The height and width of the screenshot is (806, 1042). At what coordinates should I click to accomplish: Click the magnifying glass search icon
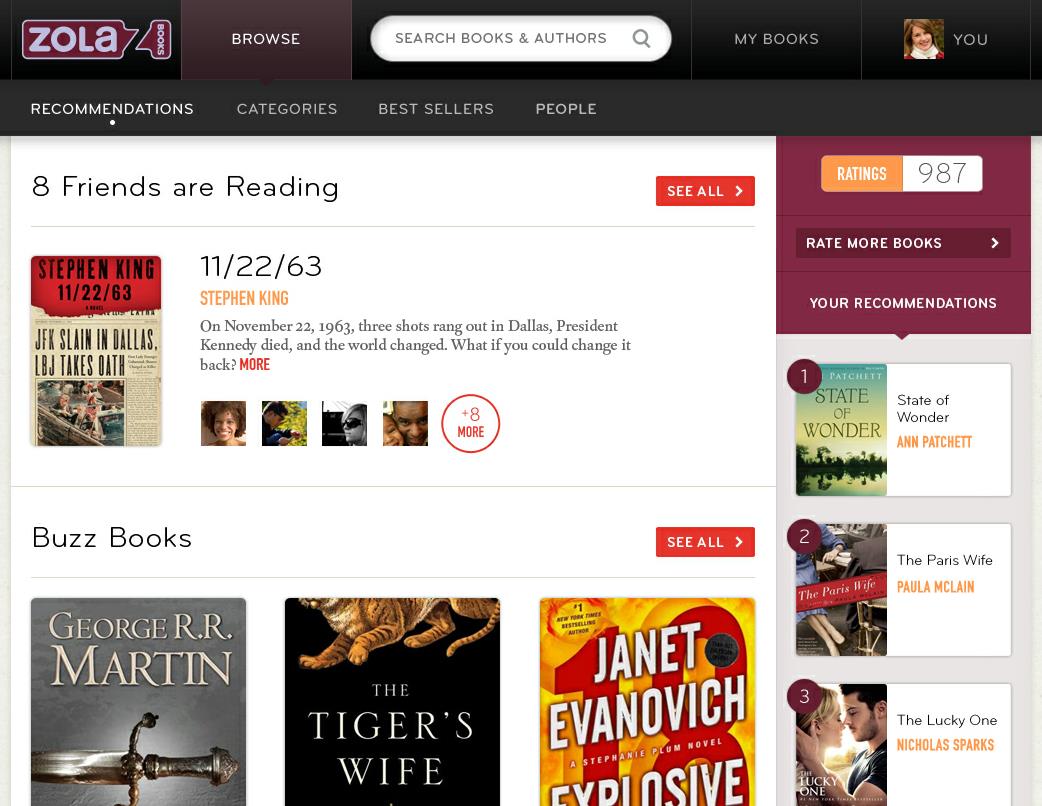click(x=641, y=39)
